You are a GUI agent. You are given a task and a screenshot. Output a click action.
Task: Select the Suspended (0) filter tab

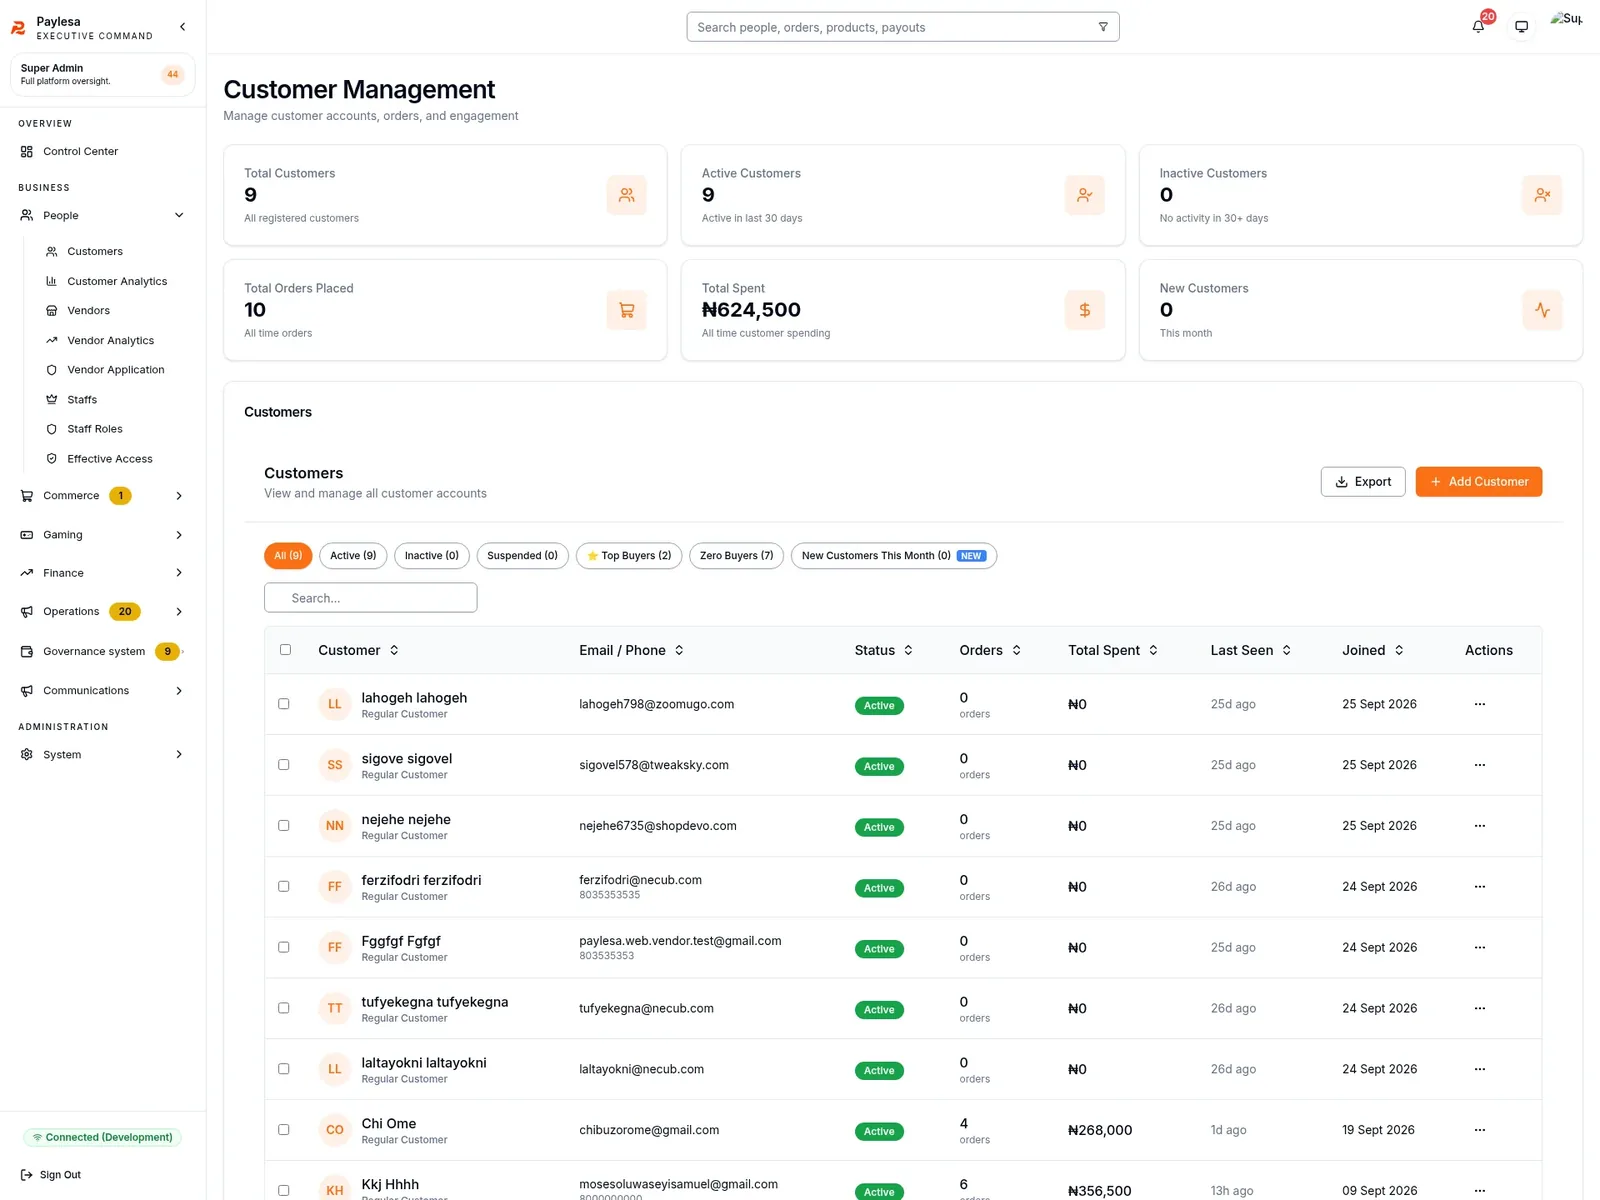tap(523, 556)
